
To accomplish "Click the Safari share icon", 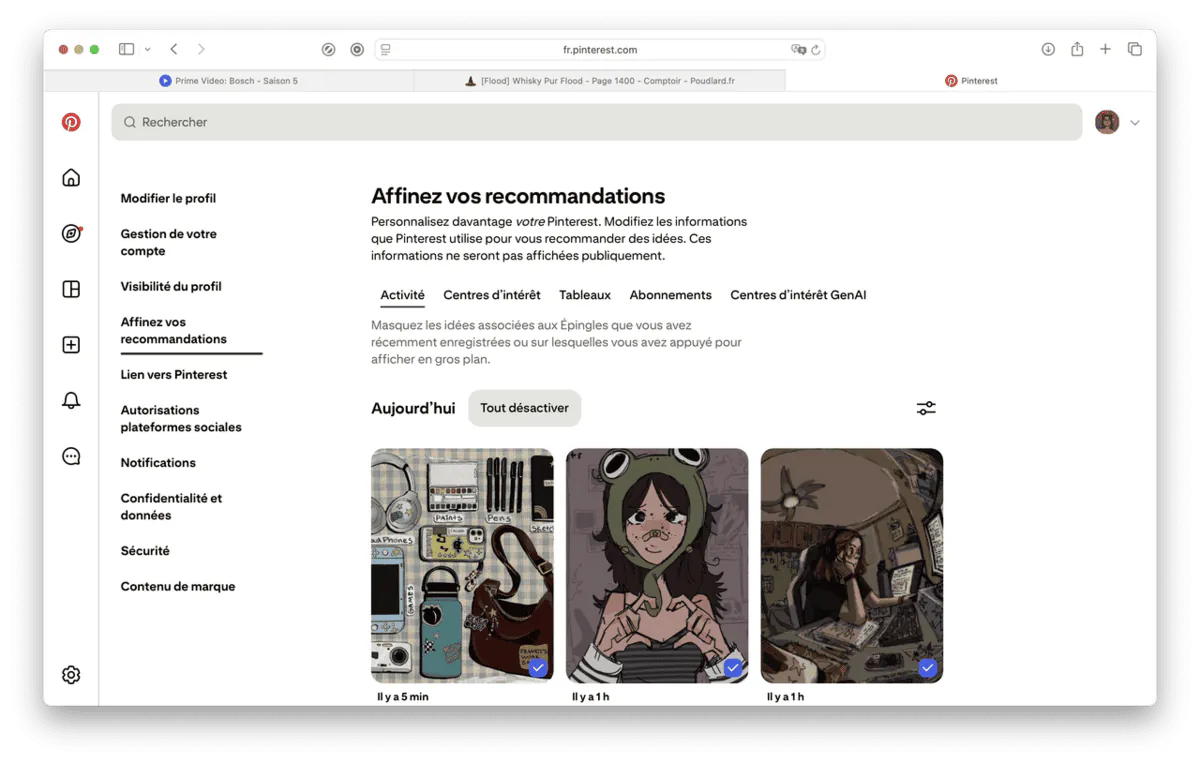I will click(1077, 49).
